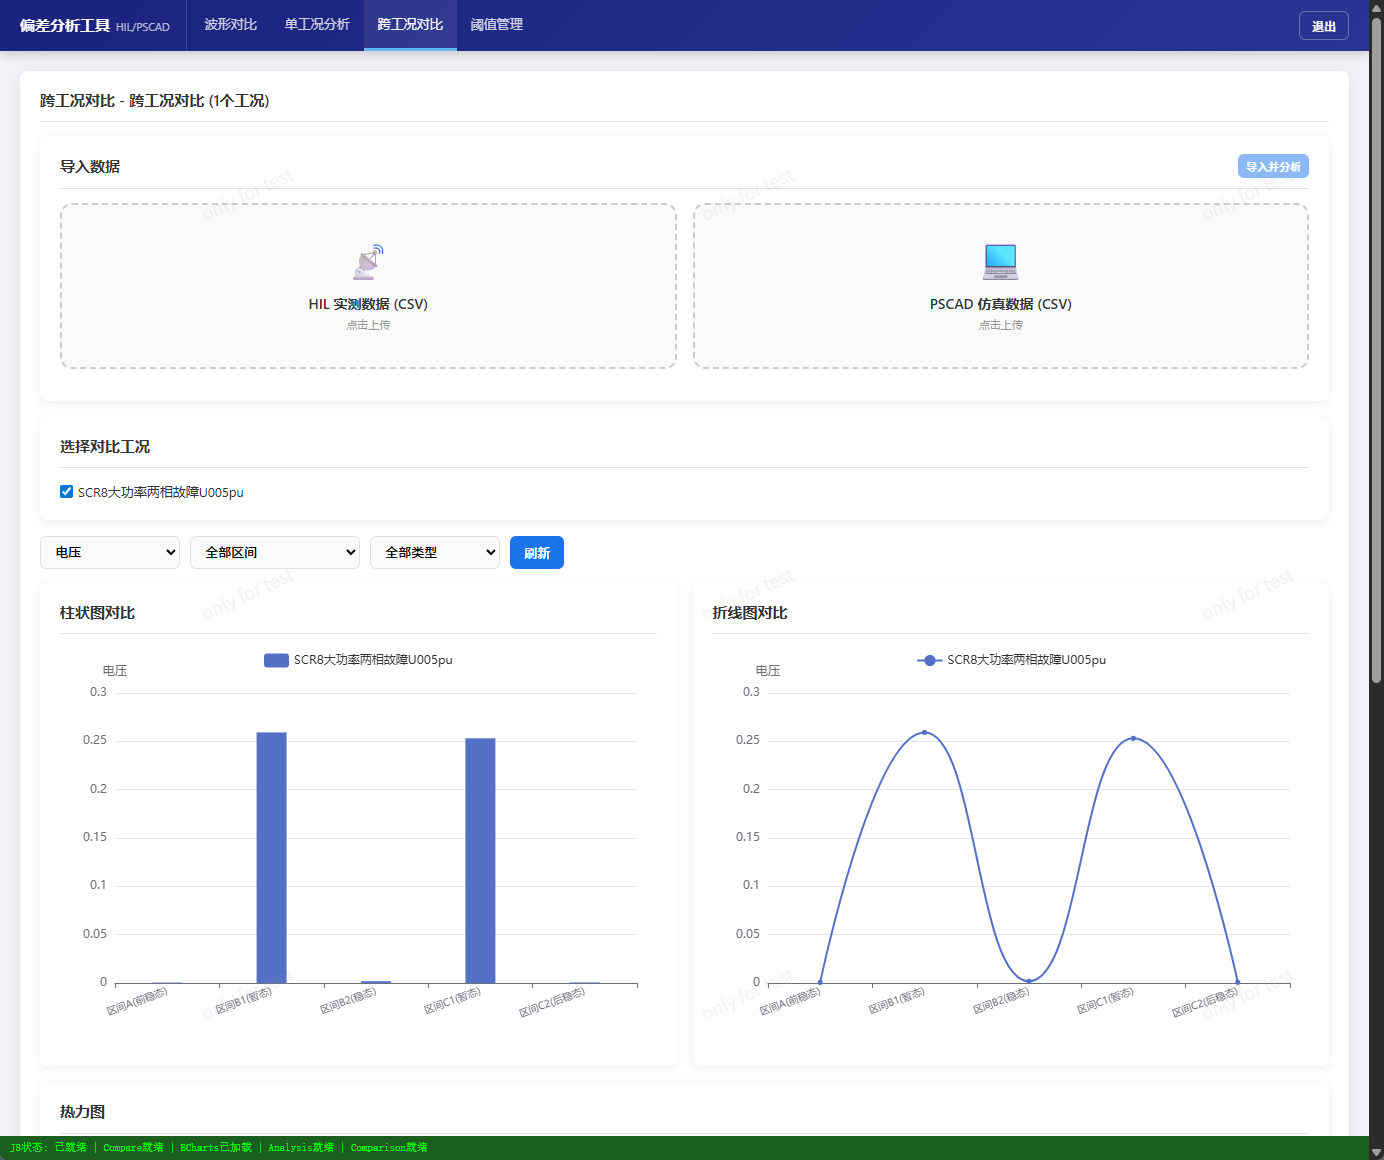The width and height of the screenshot is (1384, 1160).
Task: Click the Analysis就绪 status entry
Action: [x=301, y=1148]
